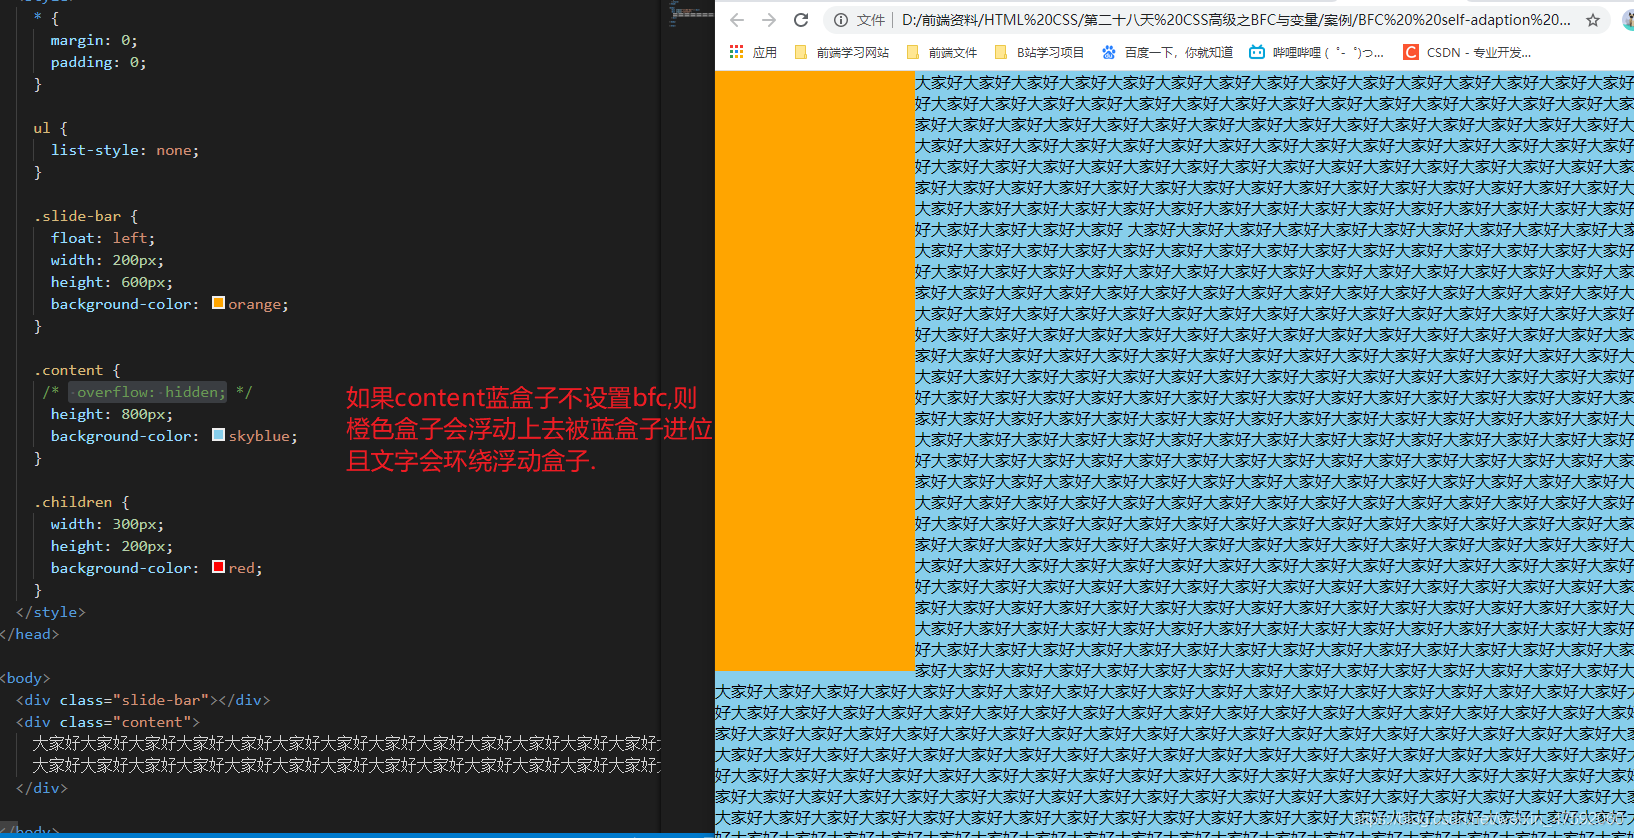Click the orange sidebar box in page
The image size is (1634, 838).
tap(815, 371)
